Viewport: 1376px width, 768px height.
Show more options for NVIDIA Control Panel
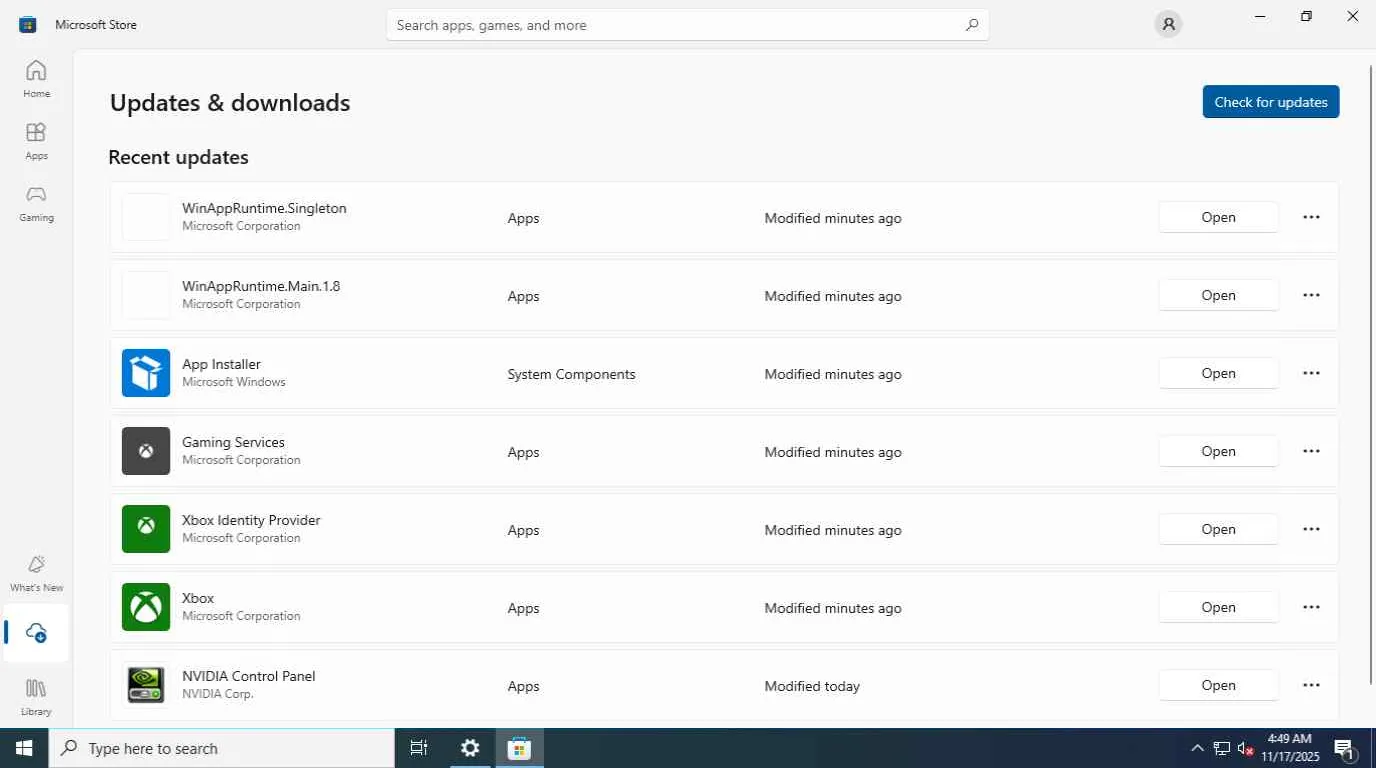click(x=1311, y=685)
